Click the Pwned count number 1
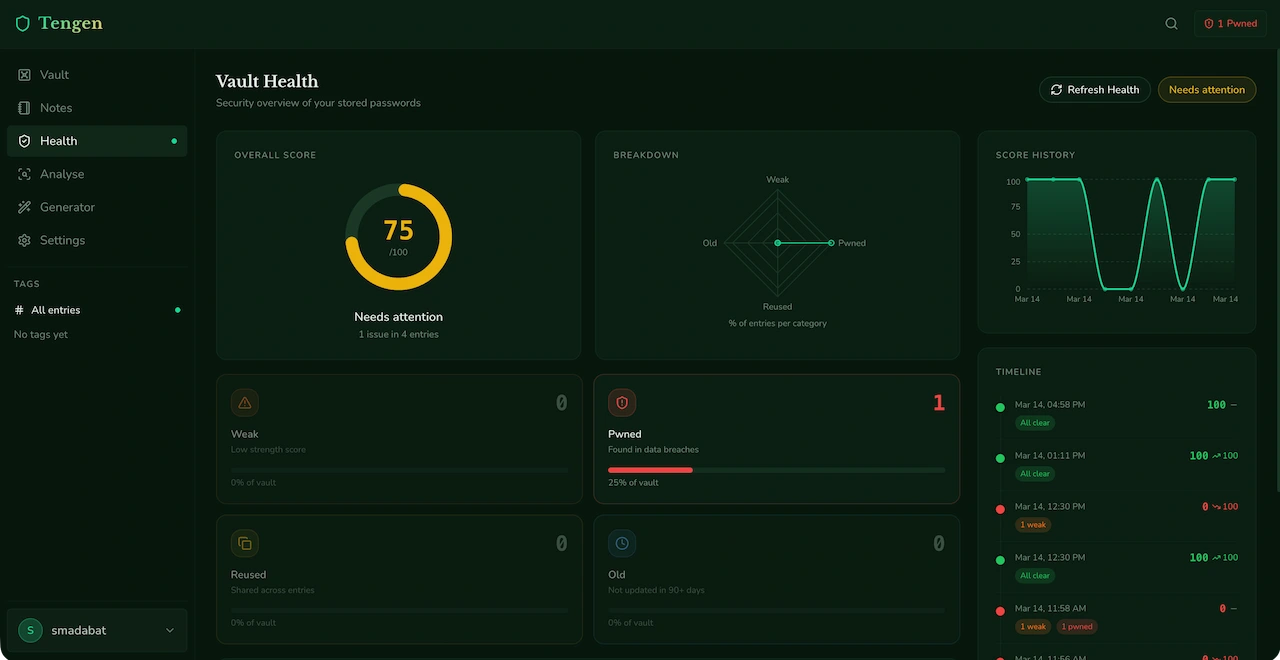The width and height of the screenshot is (1280, 660). pos(939,403)
